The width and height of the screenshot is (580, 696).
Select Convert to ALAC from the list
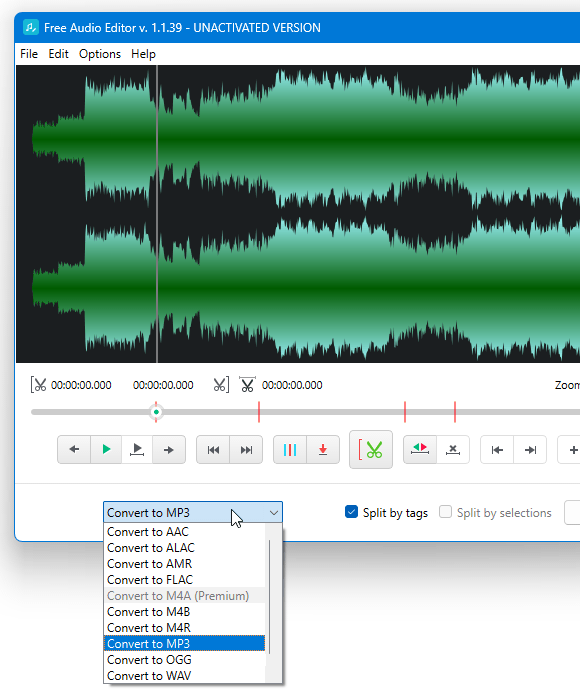click(x=185, y=547)
